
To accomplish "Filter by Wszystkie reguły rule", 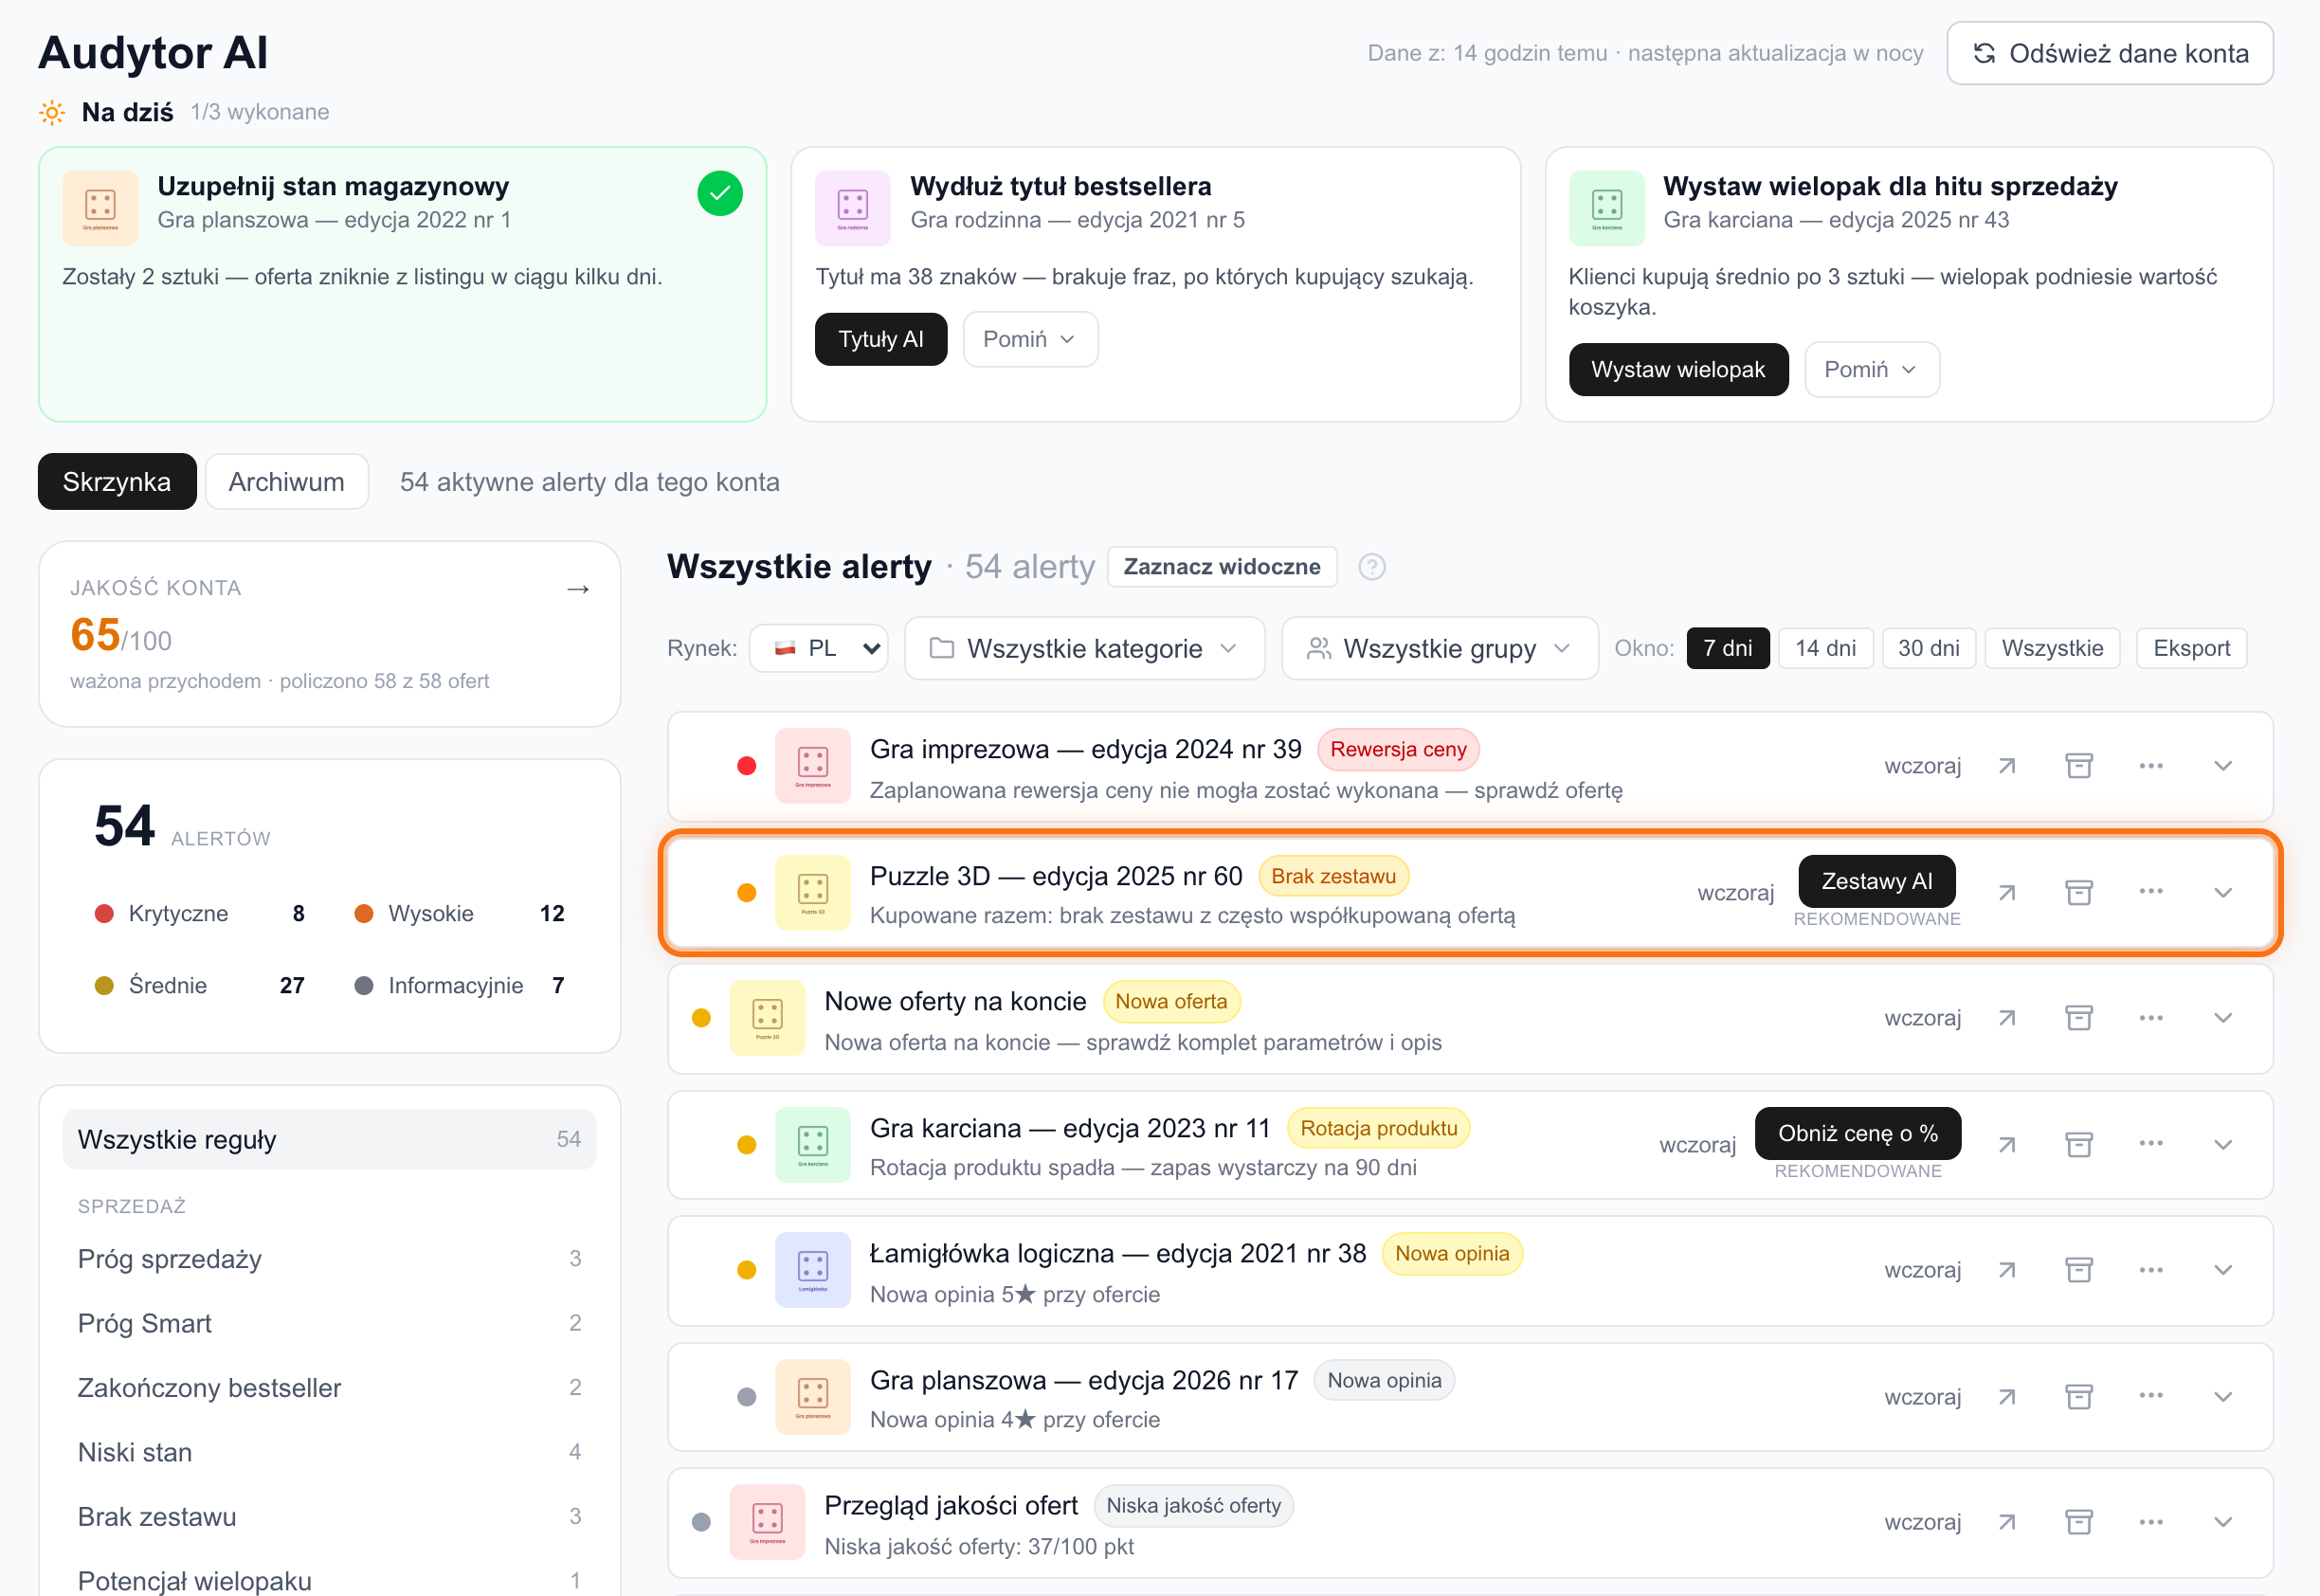I will tap(329, 1139).
